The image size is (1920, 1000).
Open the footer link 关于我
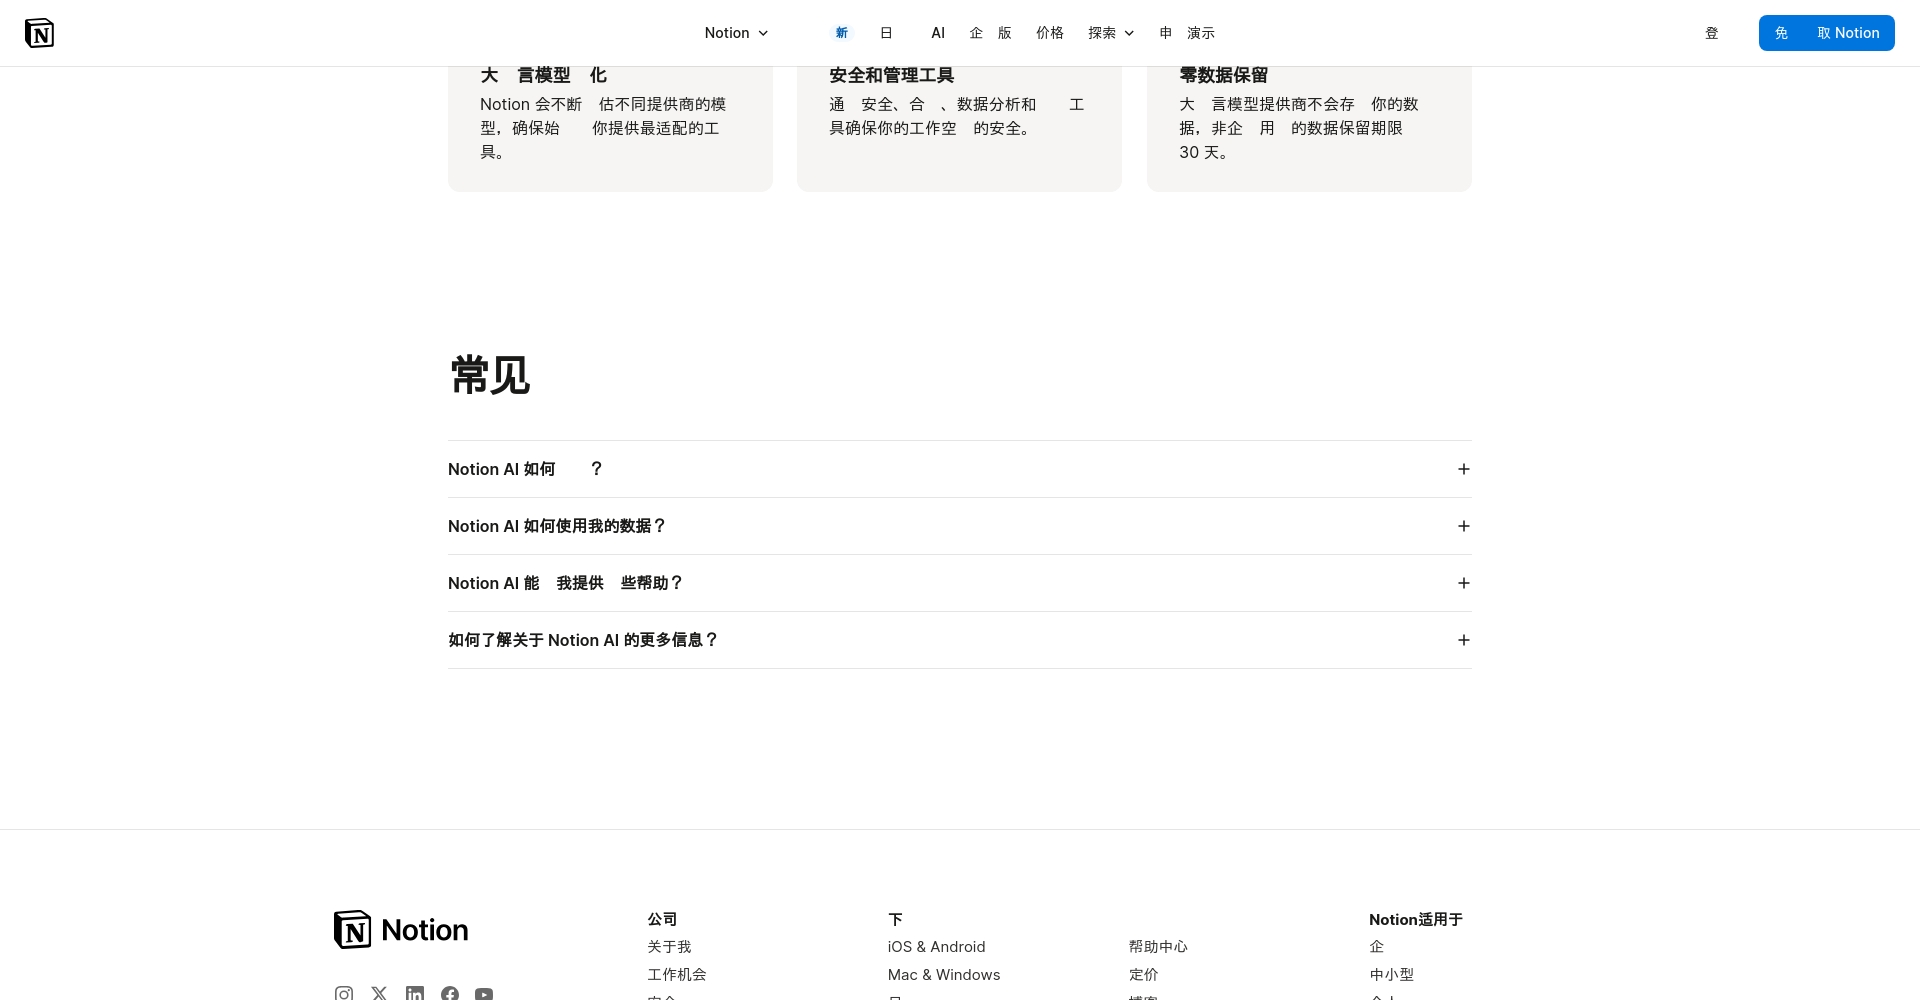pos(669,947)
